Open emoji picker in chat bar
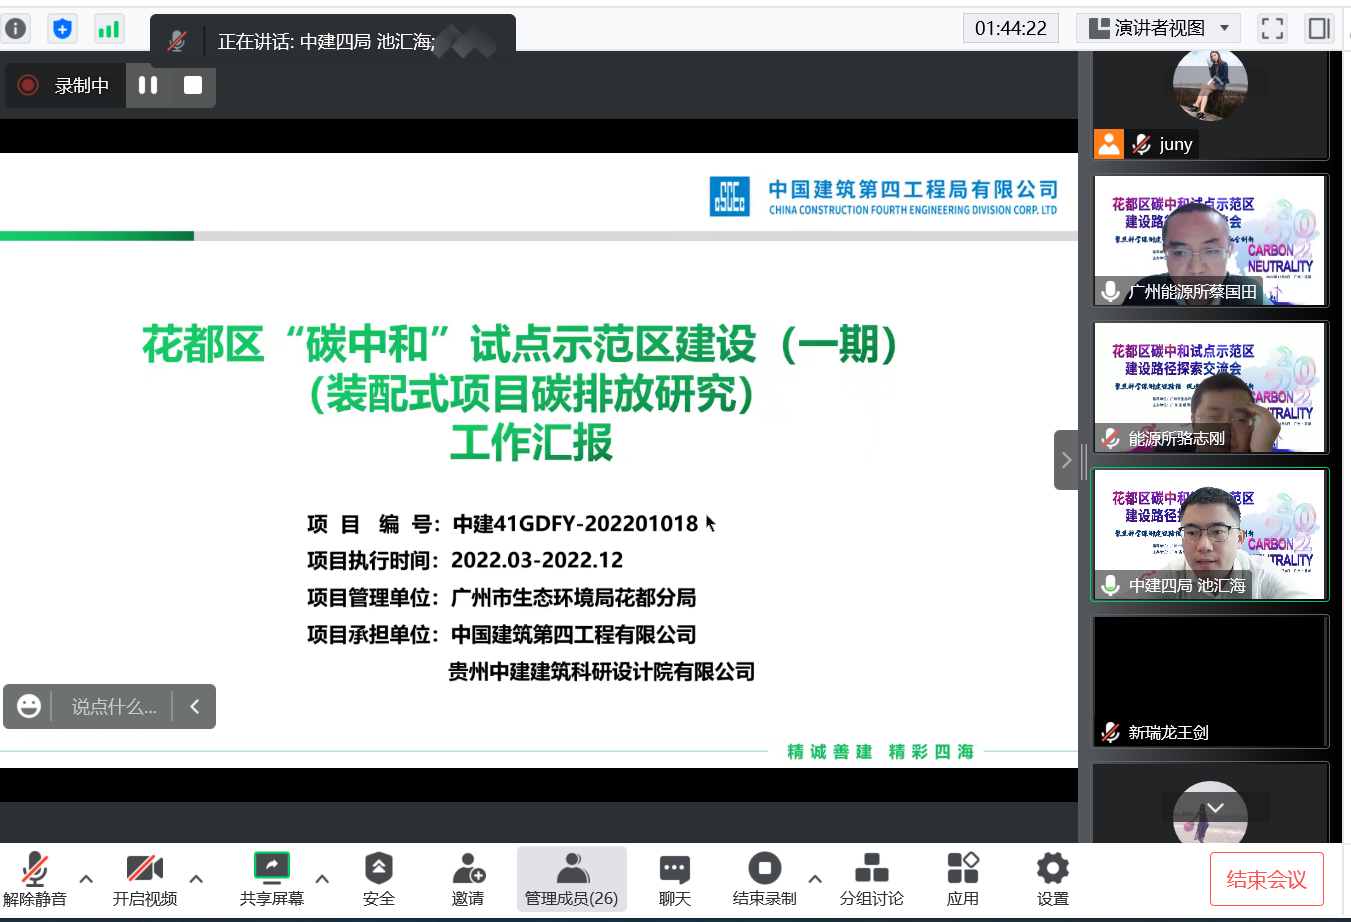Image resolution: width=1351 pixels, height=922 pixels. [29, 707]
